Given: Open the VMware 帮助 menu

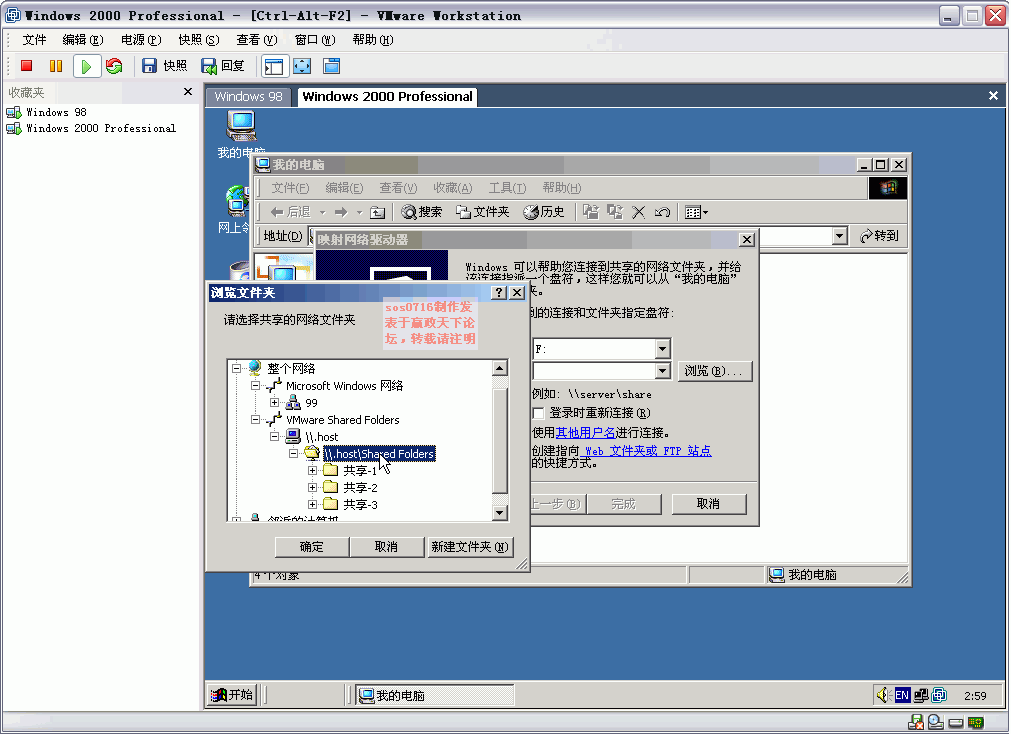Looking at the screenshot, I should [x=373, y=40].
